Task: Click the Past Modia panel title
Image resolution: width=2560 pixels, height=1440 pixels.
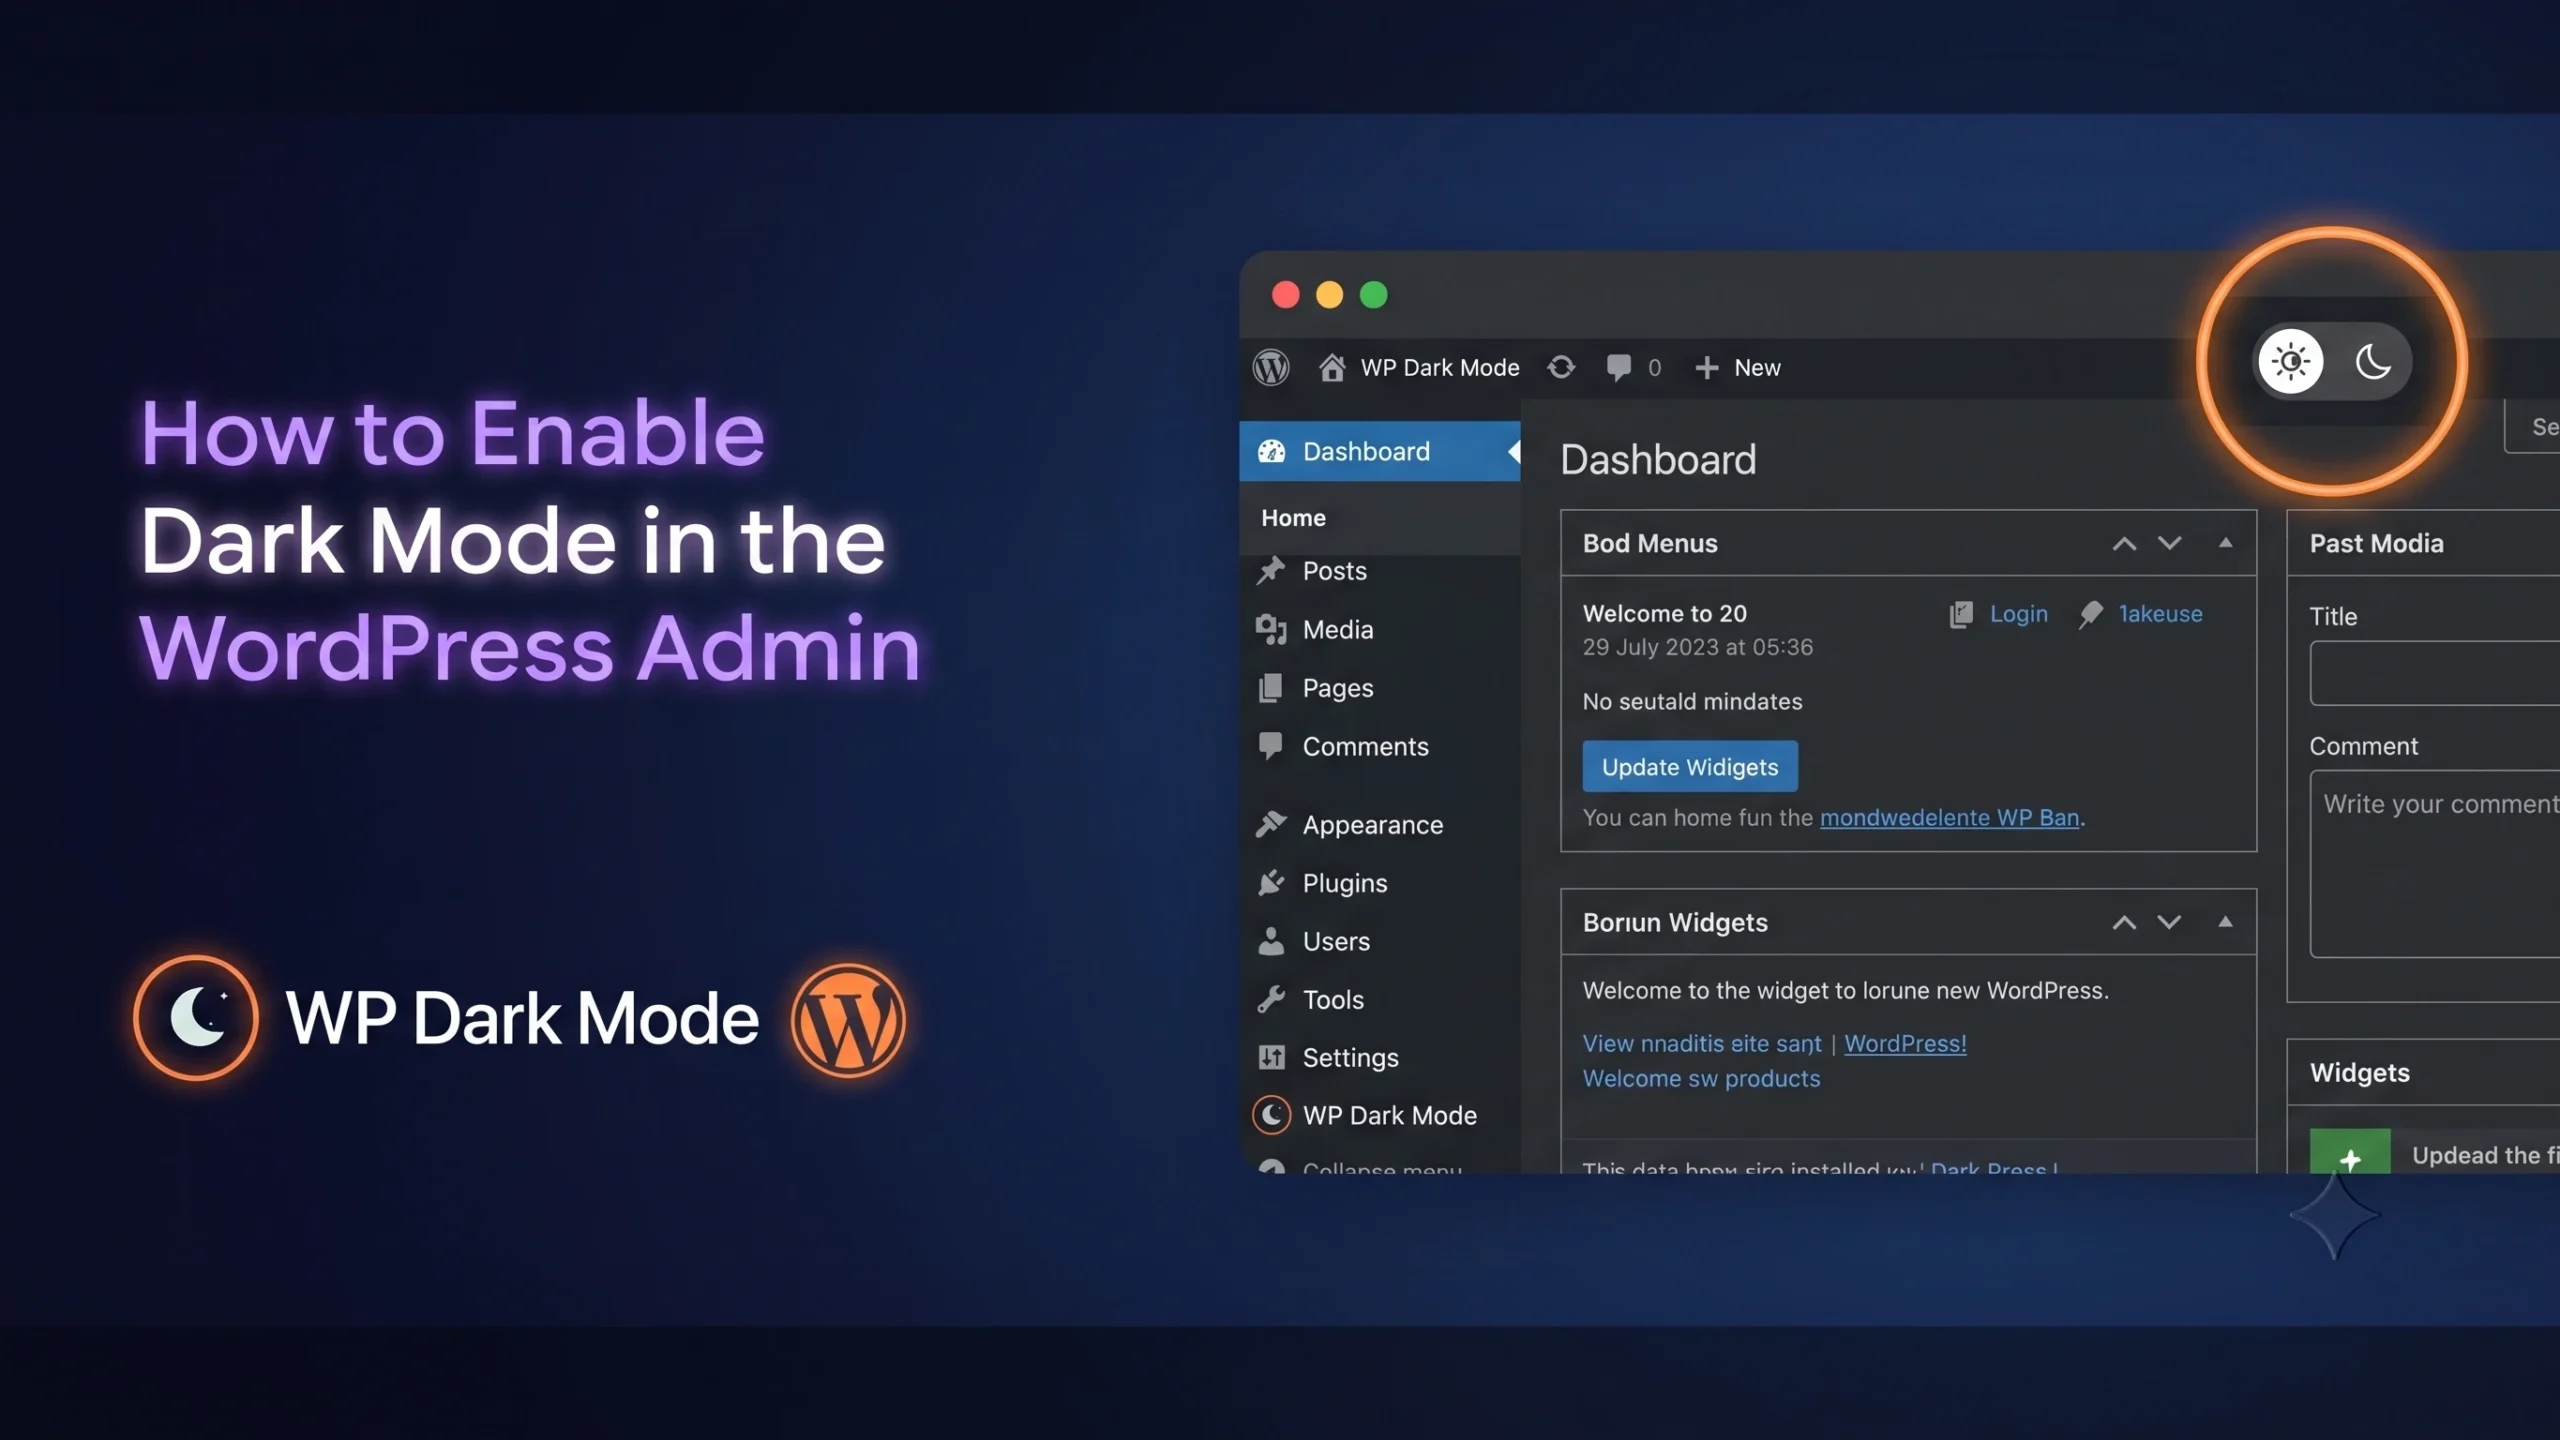Action: tap(2376, 543)
